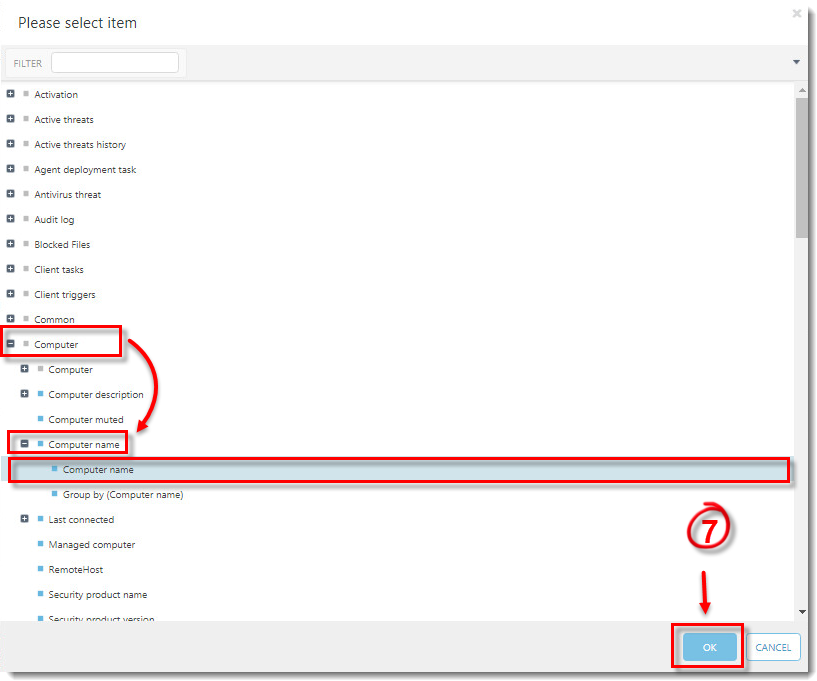Select the Audit log item
The image size is (817, 681).
click(54, 219)
